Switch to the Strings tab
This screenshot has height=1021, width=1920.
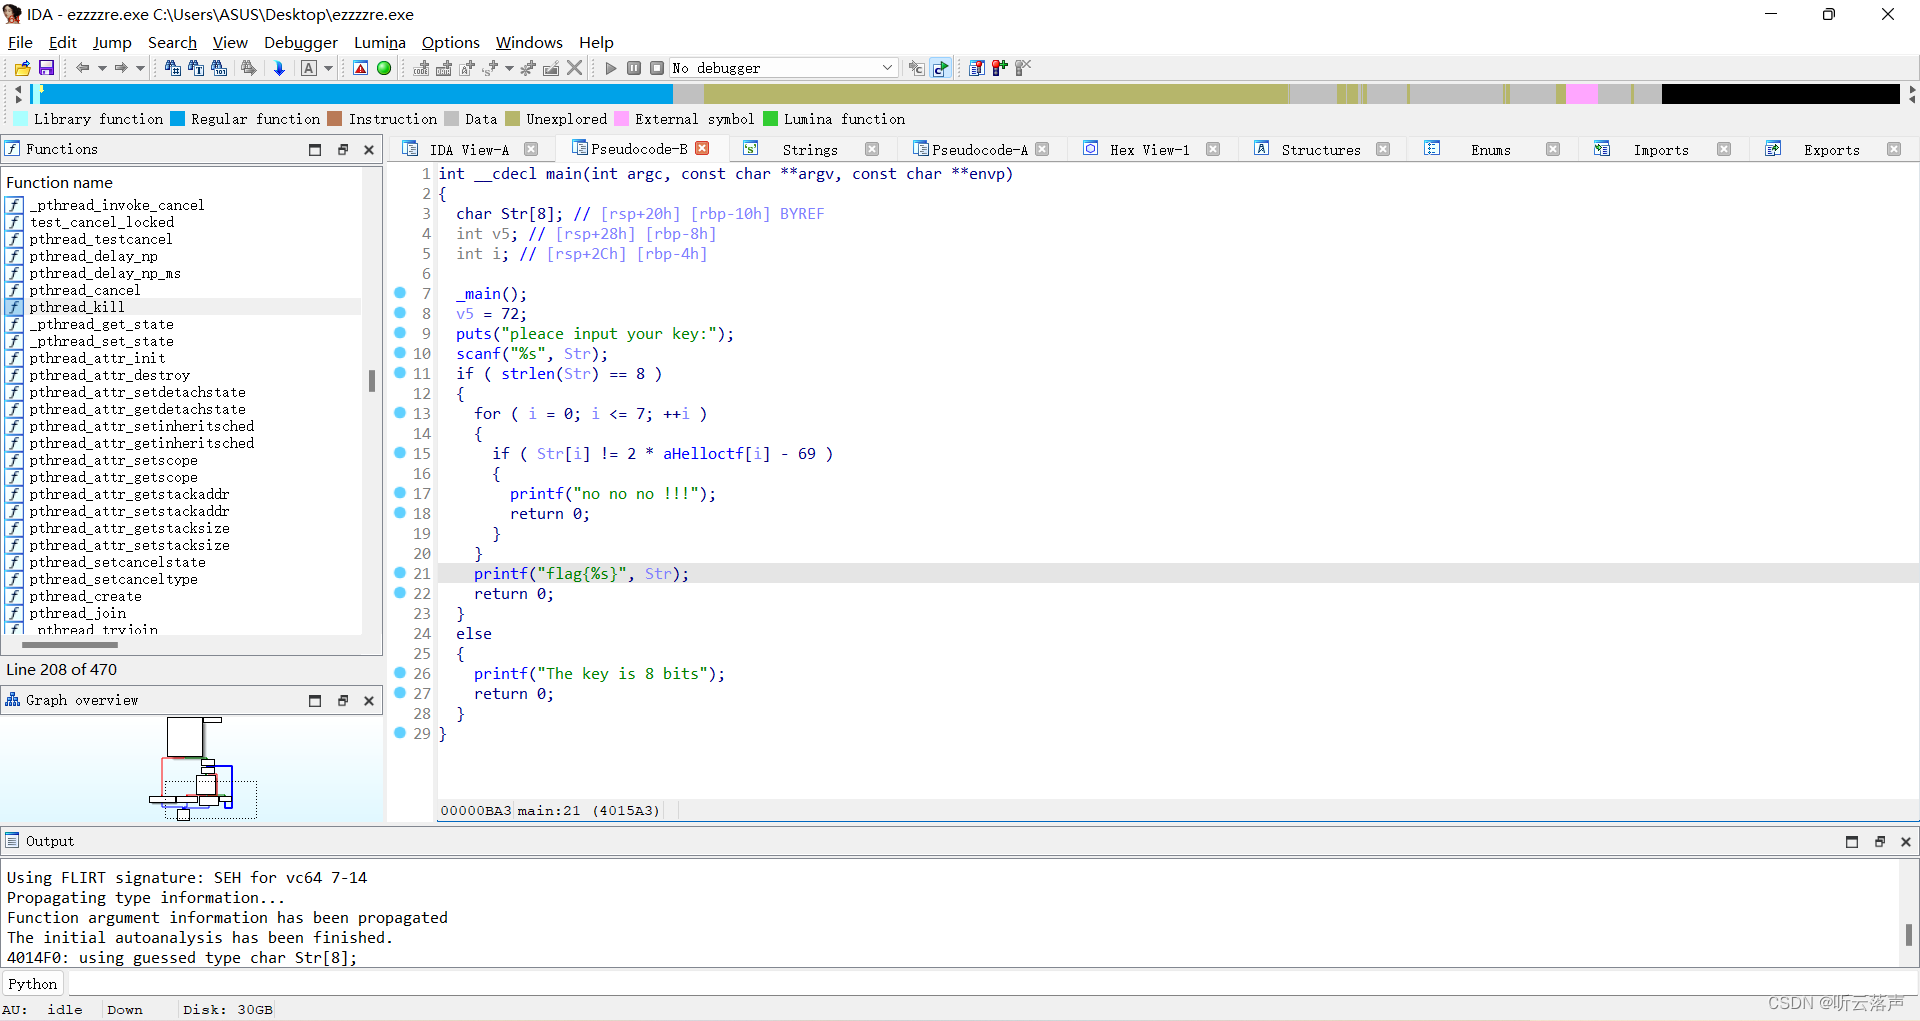click(x=810, y=149)
